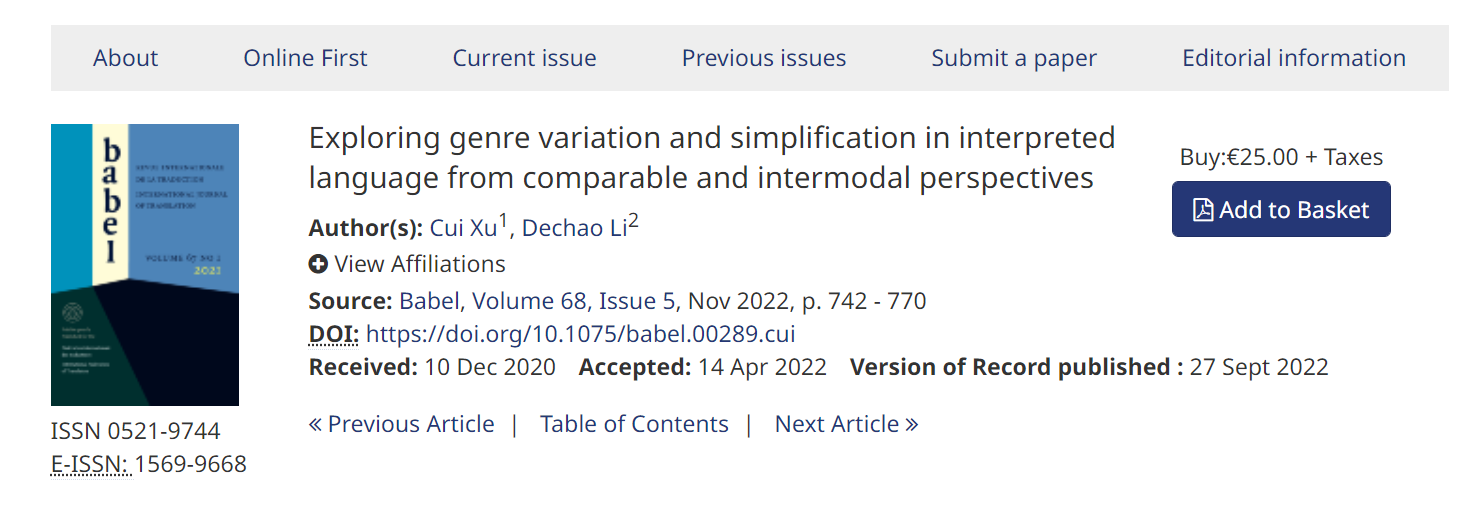Screen dimensions: 1462x510
Task: Click the Babel journal cover thumbnail
Action: [145, 265]
